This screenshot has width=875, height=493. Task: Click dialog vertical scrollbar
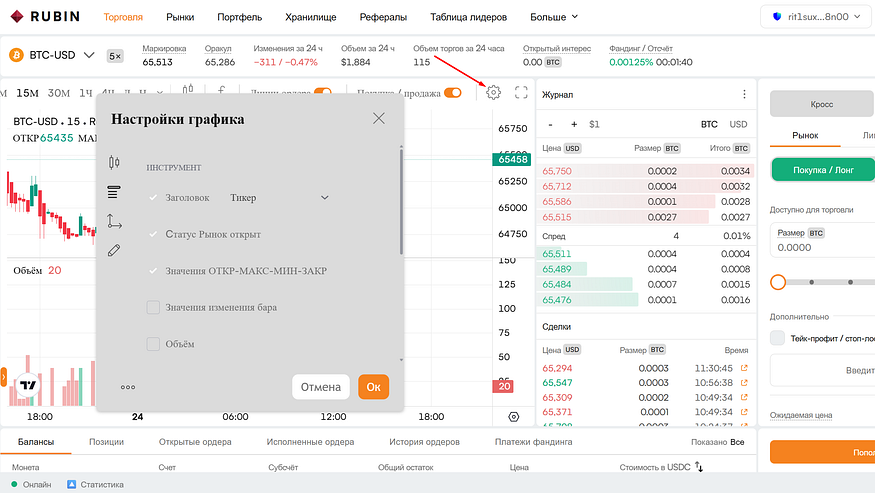click(401, 201)
